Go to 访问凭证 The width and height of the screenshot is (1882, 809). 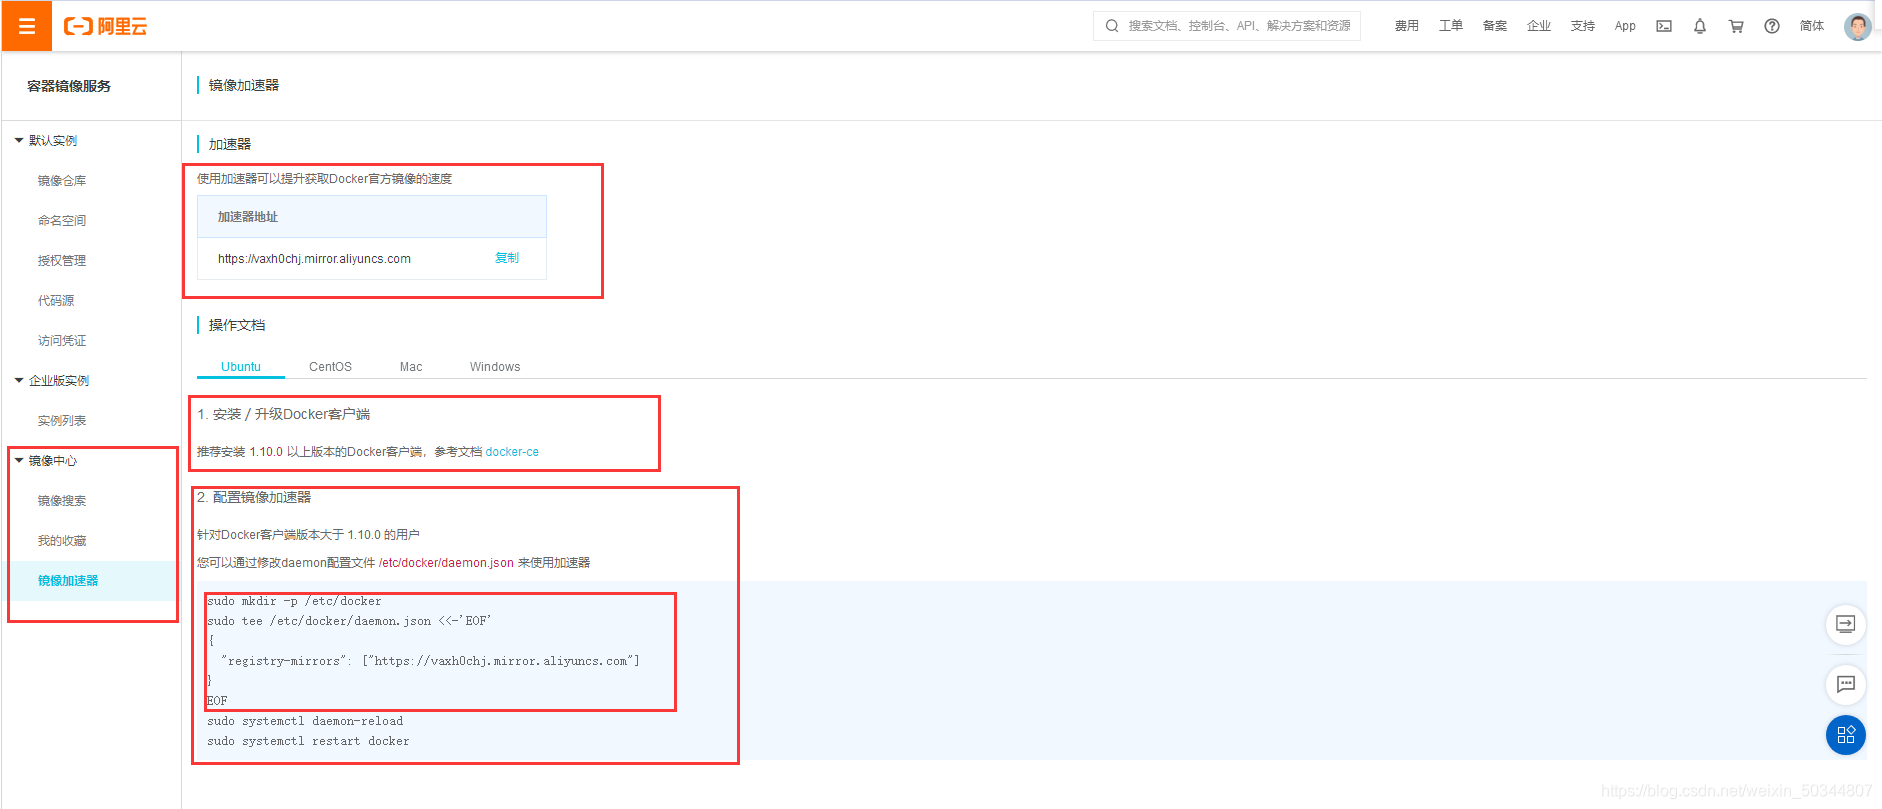[62, 341]
